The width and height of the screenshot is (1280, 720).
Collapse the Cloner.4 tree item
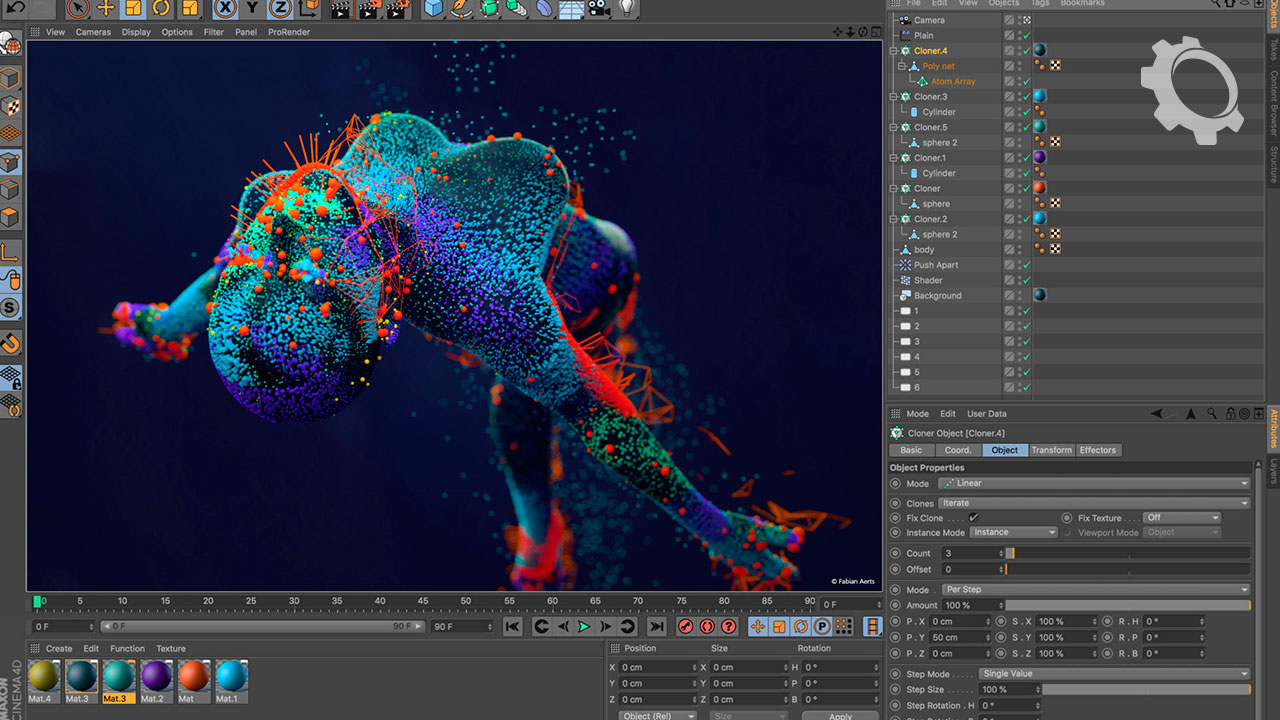click(x=894, y=51)
